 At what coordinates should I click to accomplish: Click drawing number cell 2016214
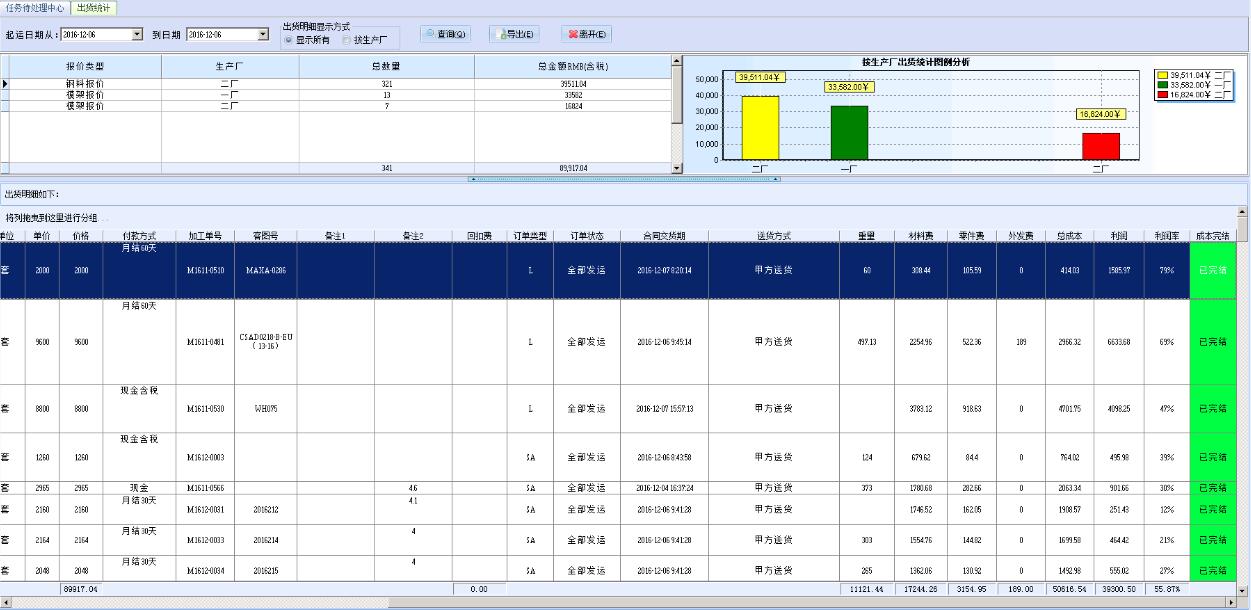click(265, 540)
